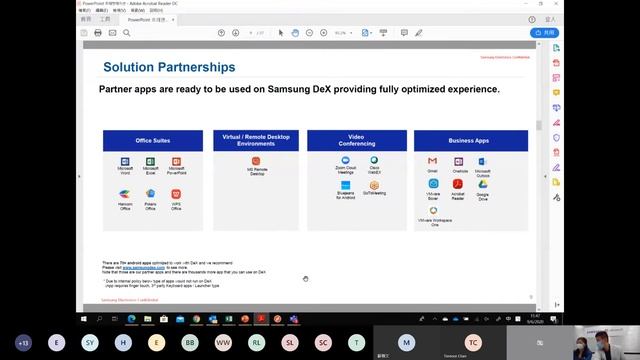
Task: Expand the right tools pane arrow at bottom
Action: coord(557,305)
